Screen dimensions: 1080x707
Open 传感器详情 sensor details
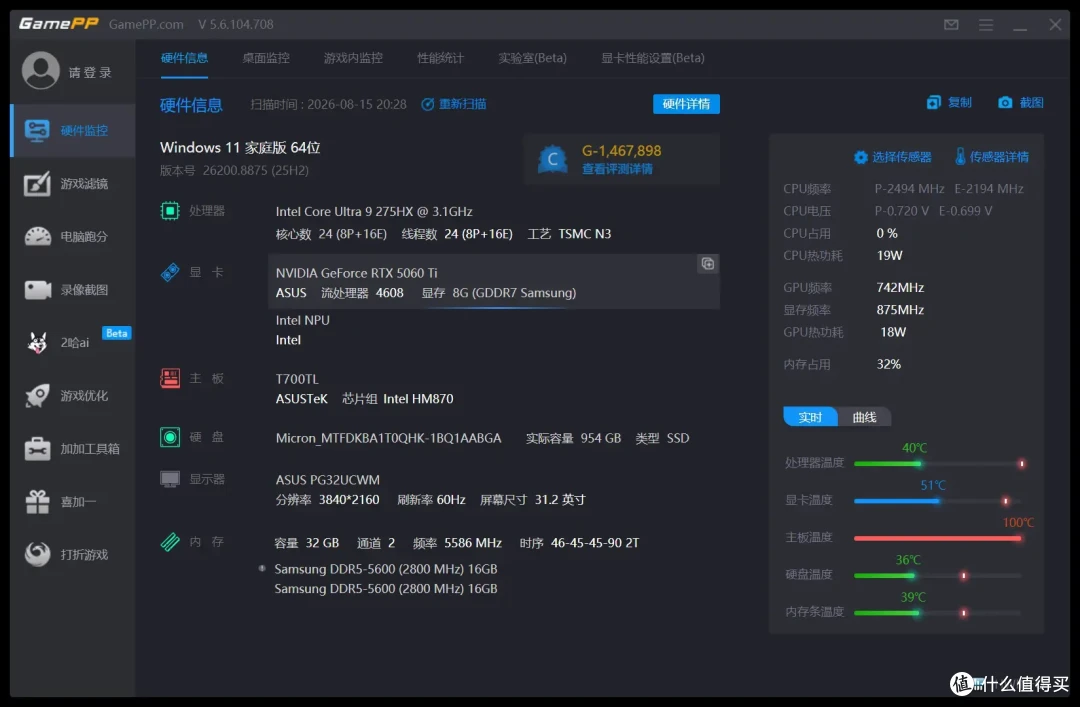[x=992, y=157]
